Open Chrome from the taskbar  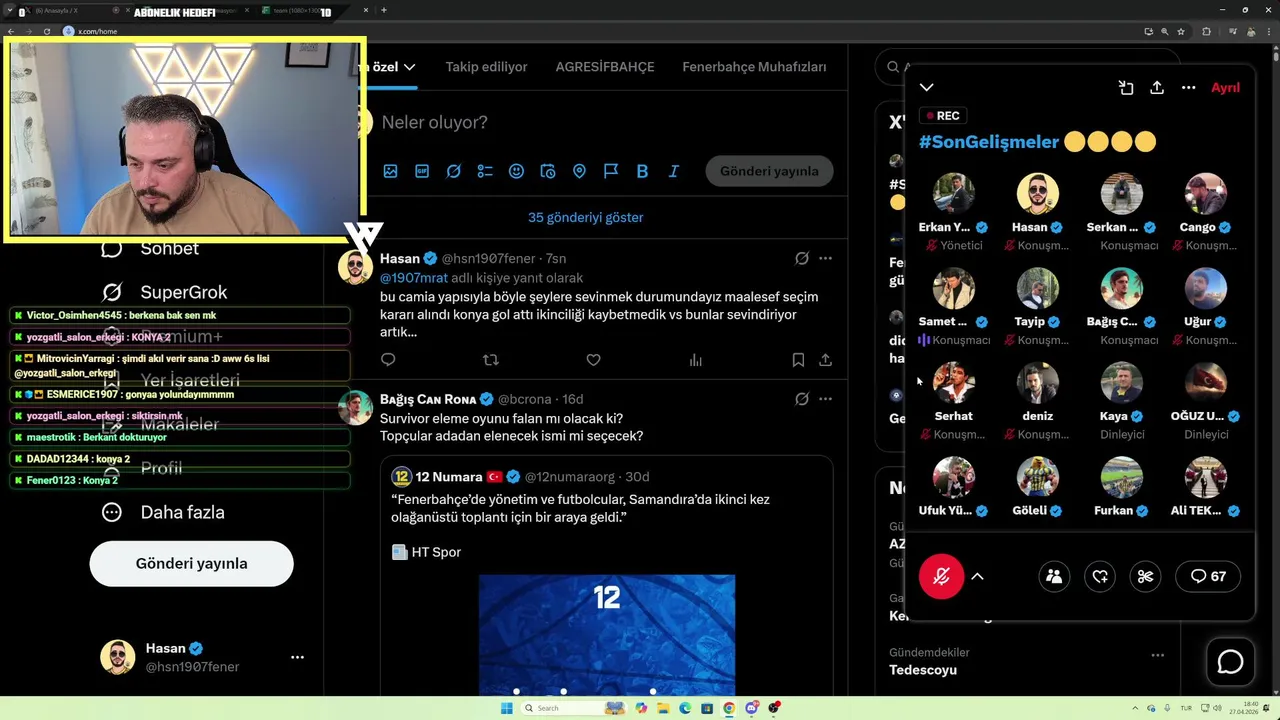point(729,708)
